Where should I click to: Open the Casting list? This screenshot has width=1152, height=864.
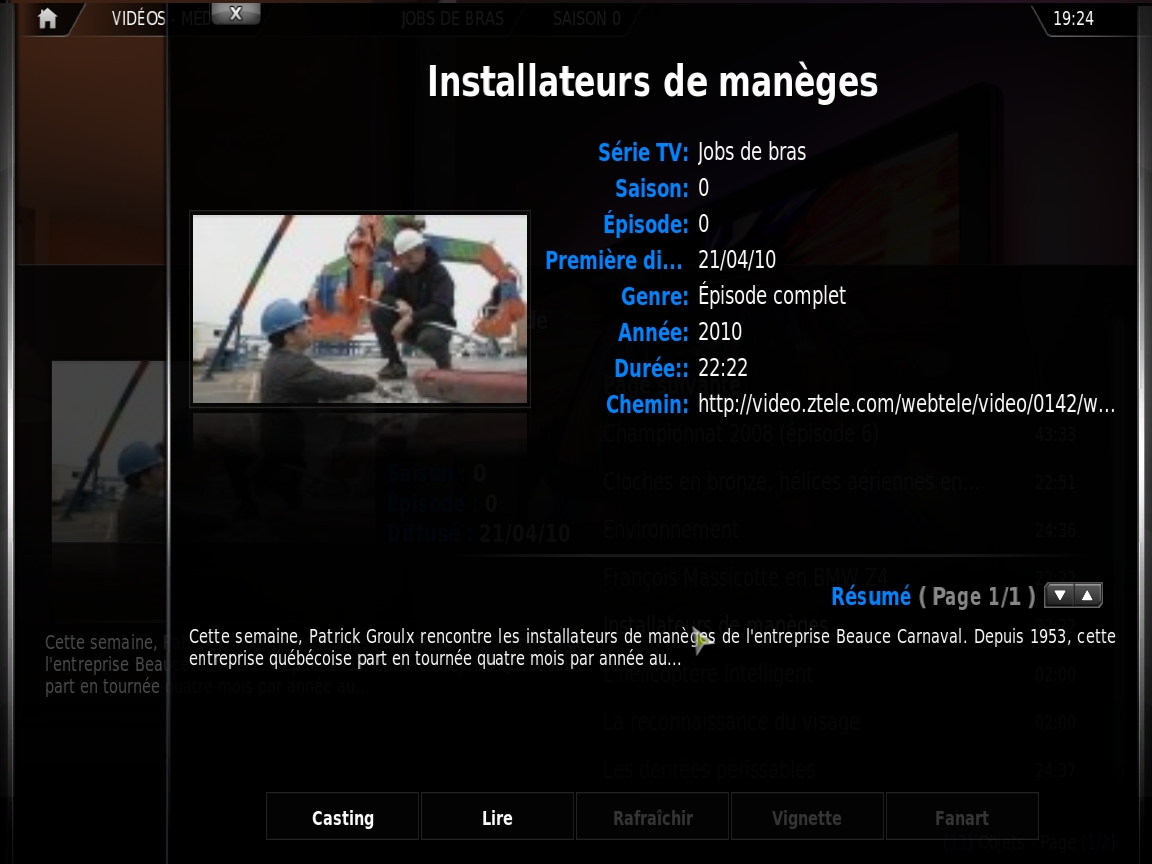[x=342, y=817]
